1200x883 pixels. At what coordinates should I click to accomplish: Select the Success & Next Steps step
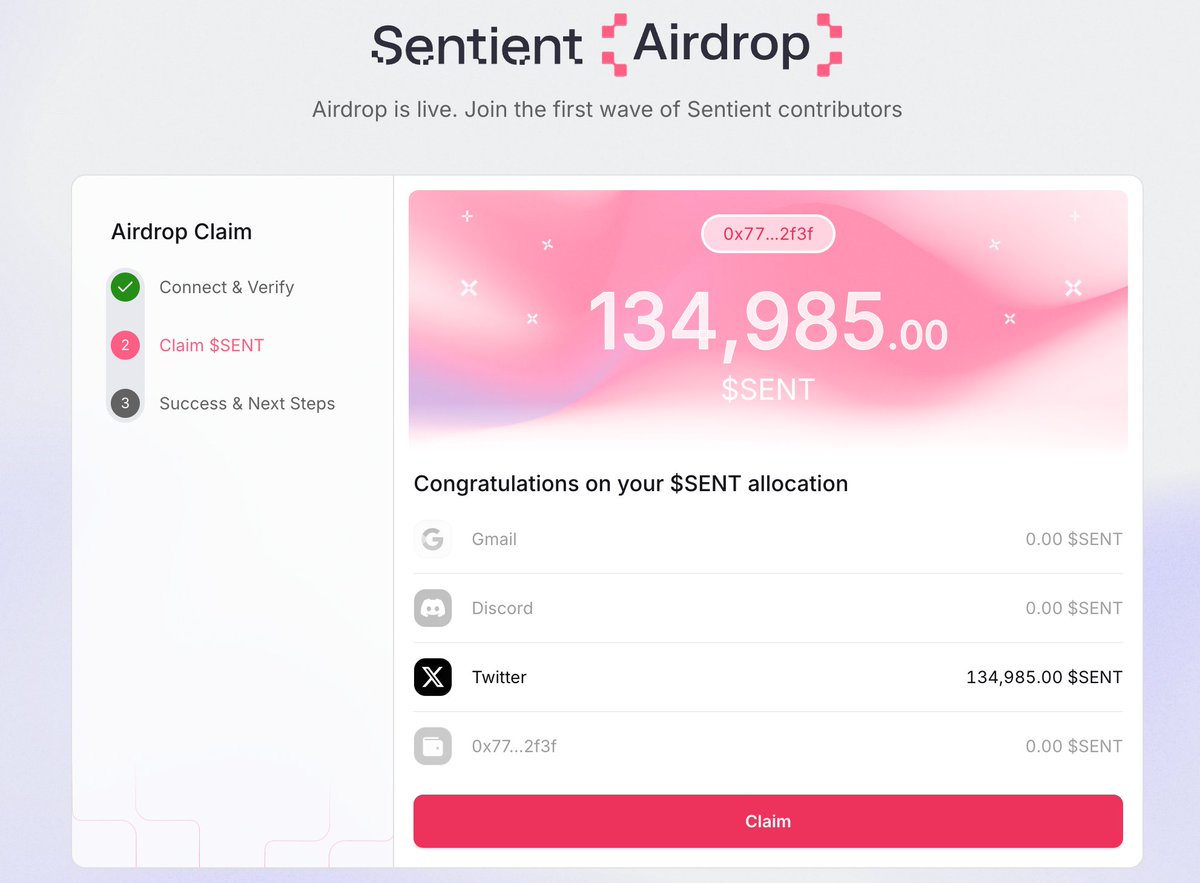(x=247, y=403)
